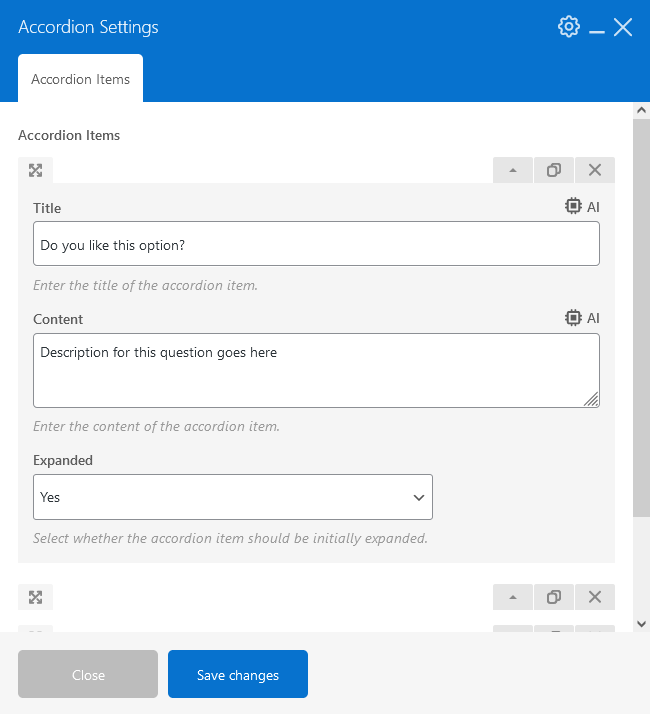Delete the first accordion item

point(595,170)
